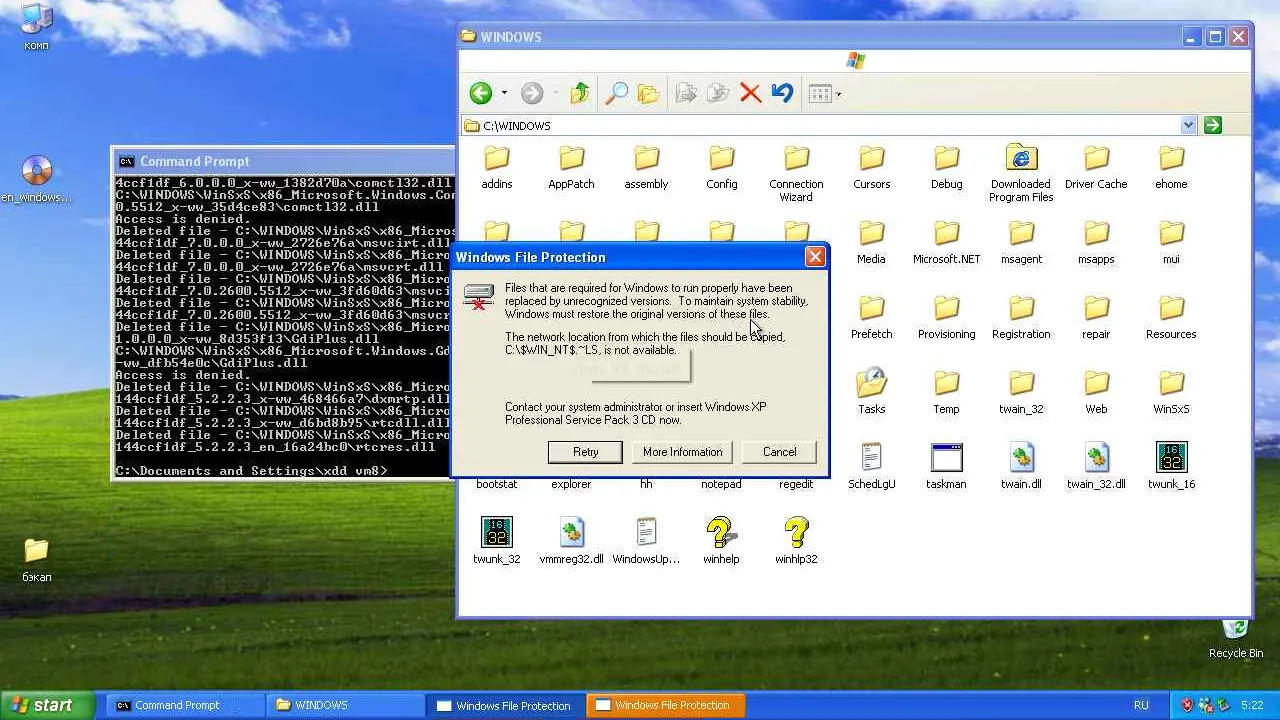Select the Microsoft.NET folder
The width and height of the screenshot is (1280, 720).
coord(946,242)
